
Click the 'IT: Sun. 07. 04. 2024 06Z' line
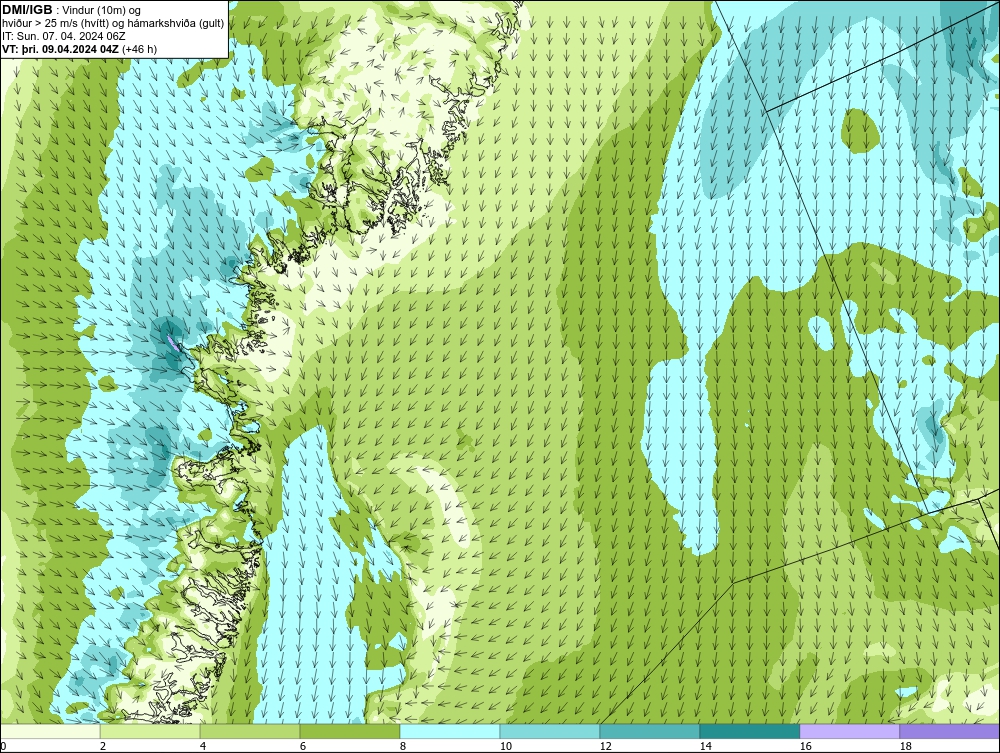coord(64,36)
